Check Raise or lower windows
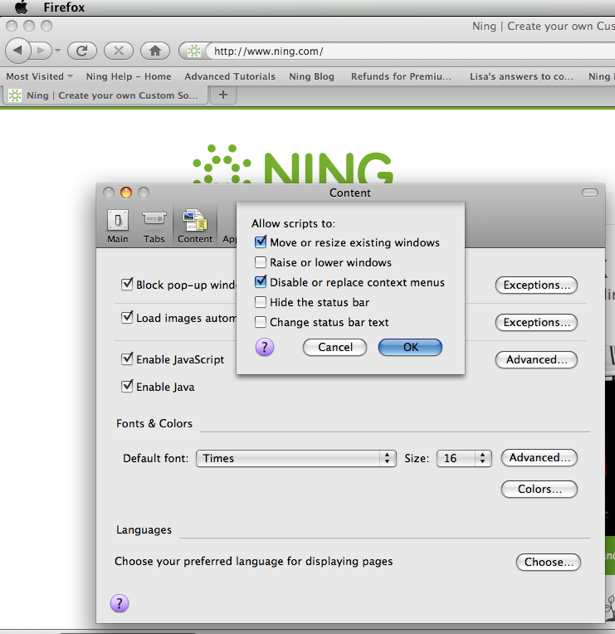 click(x=261, y=262)
